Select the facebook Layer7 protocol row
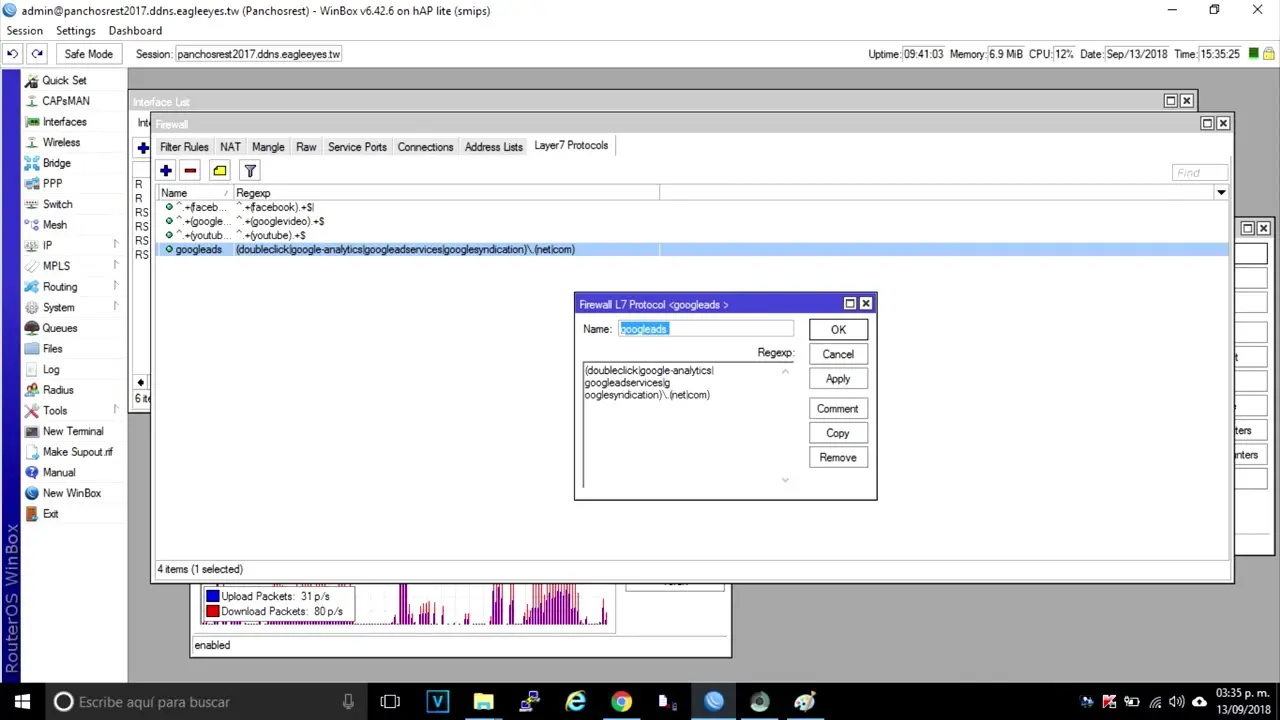 tap(694, 207)
